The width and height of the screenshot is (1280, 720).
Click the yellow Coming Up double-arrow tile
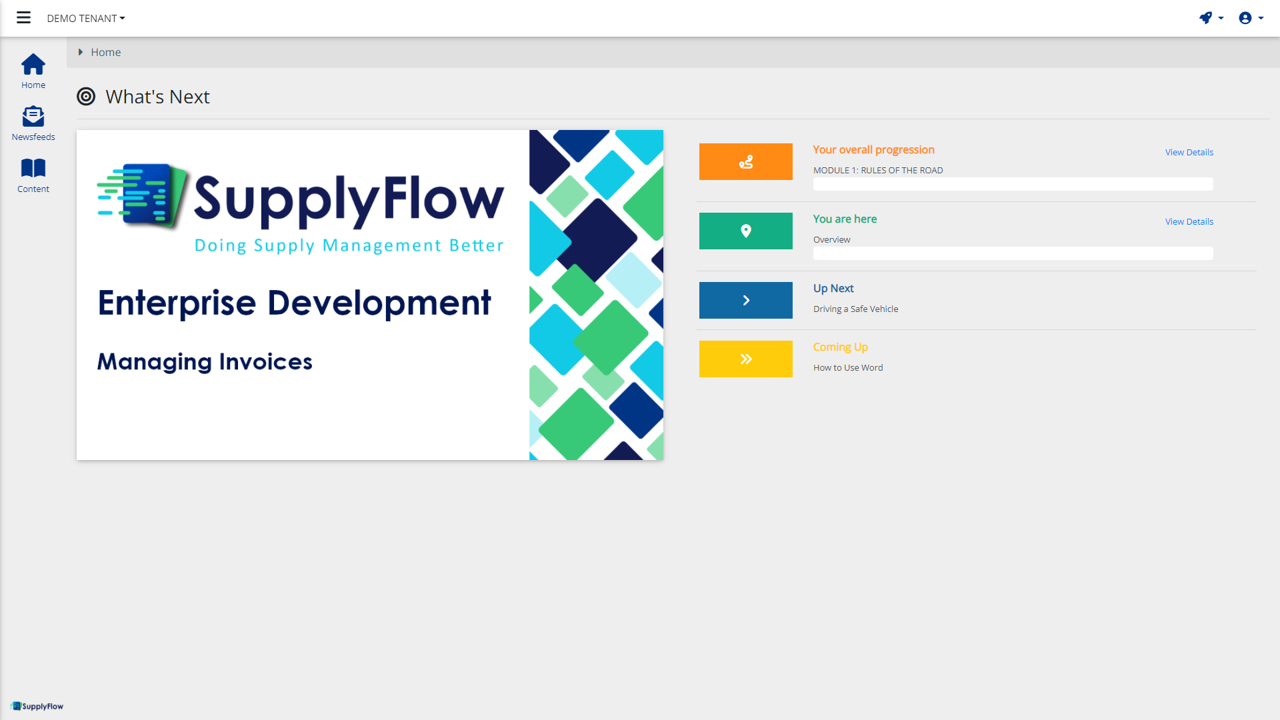click(x=745, y=359)
